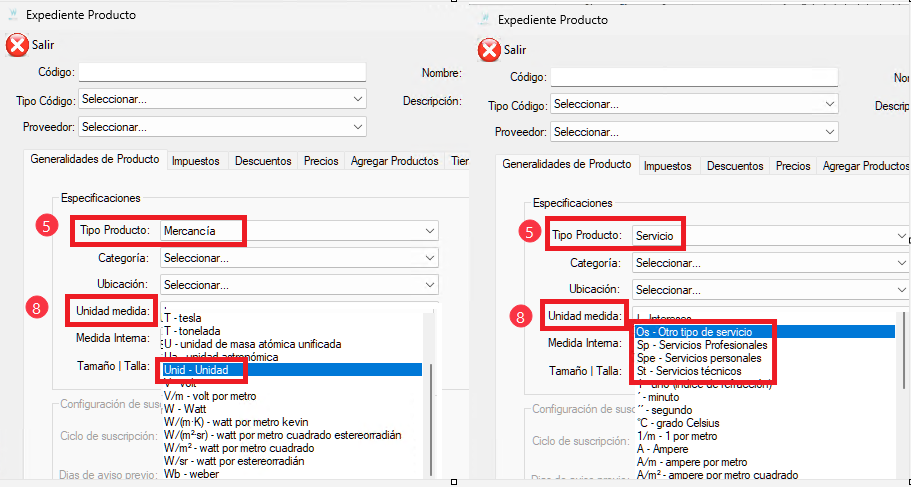Choose 'W - Watt' from unit list
911x488 pixels.
click(x=185, y=409)
